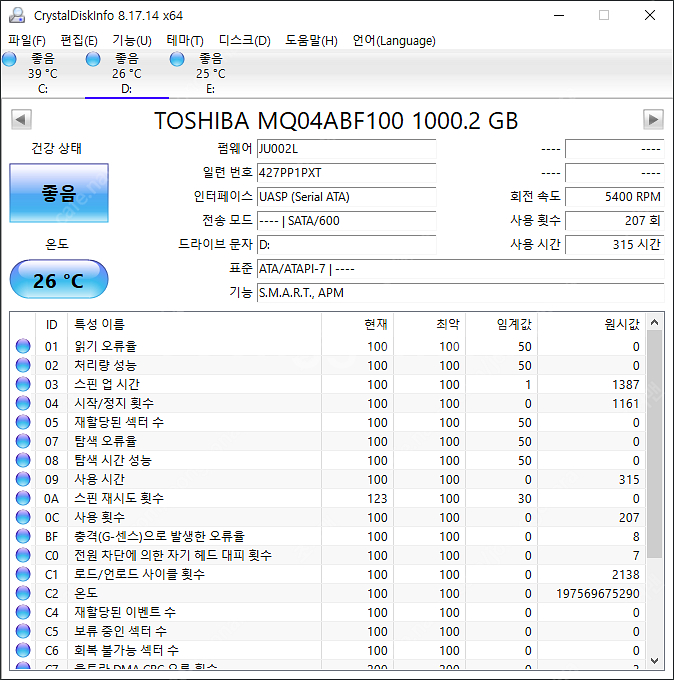The height and width of the screenshot is (680, 674).
Task: Click the 26 °C temperature button
Action: pyautogui.click(x=59, y=279)
